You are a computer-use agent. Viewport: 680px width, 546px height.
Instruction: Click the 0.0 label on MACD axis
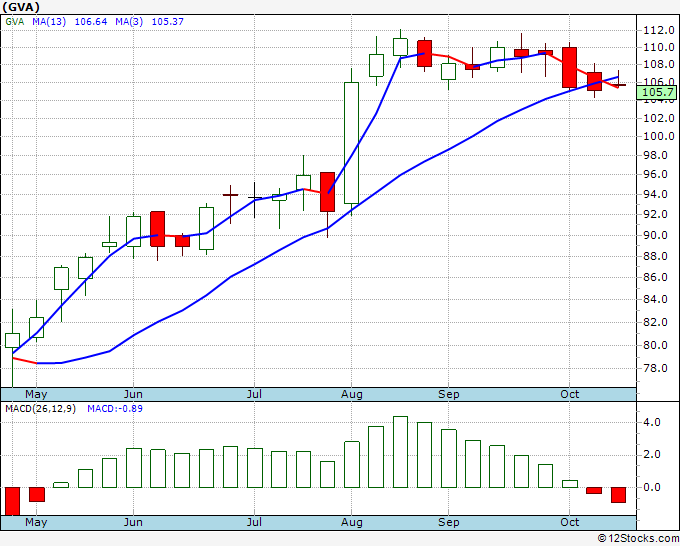pyautogui.click(x=652, y=487)
